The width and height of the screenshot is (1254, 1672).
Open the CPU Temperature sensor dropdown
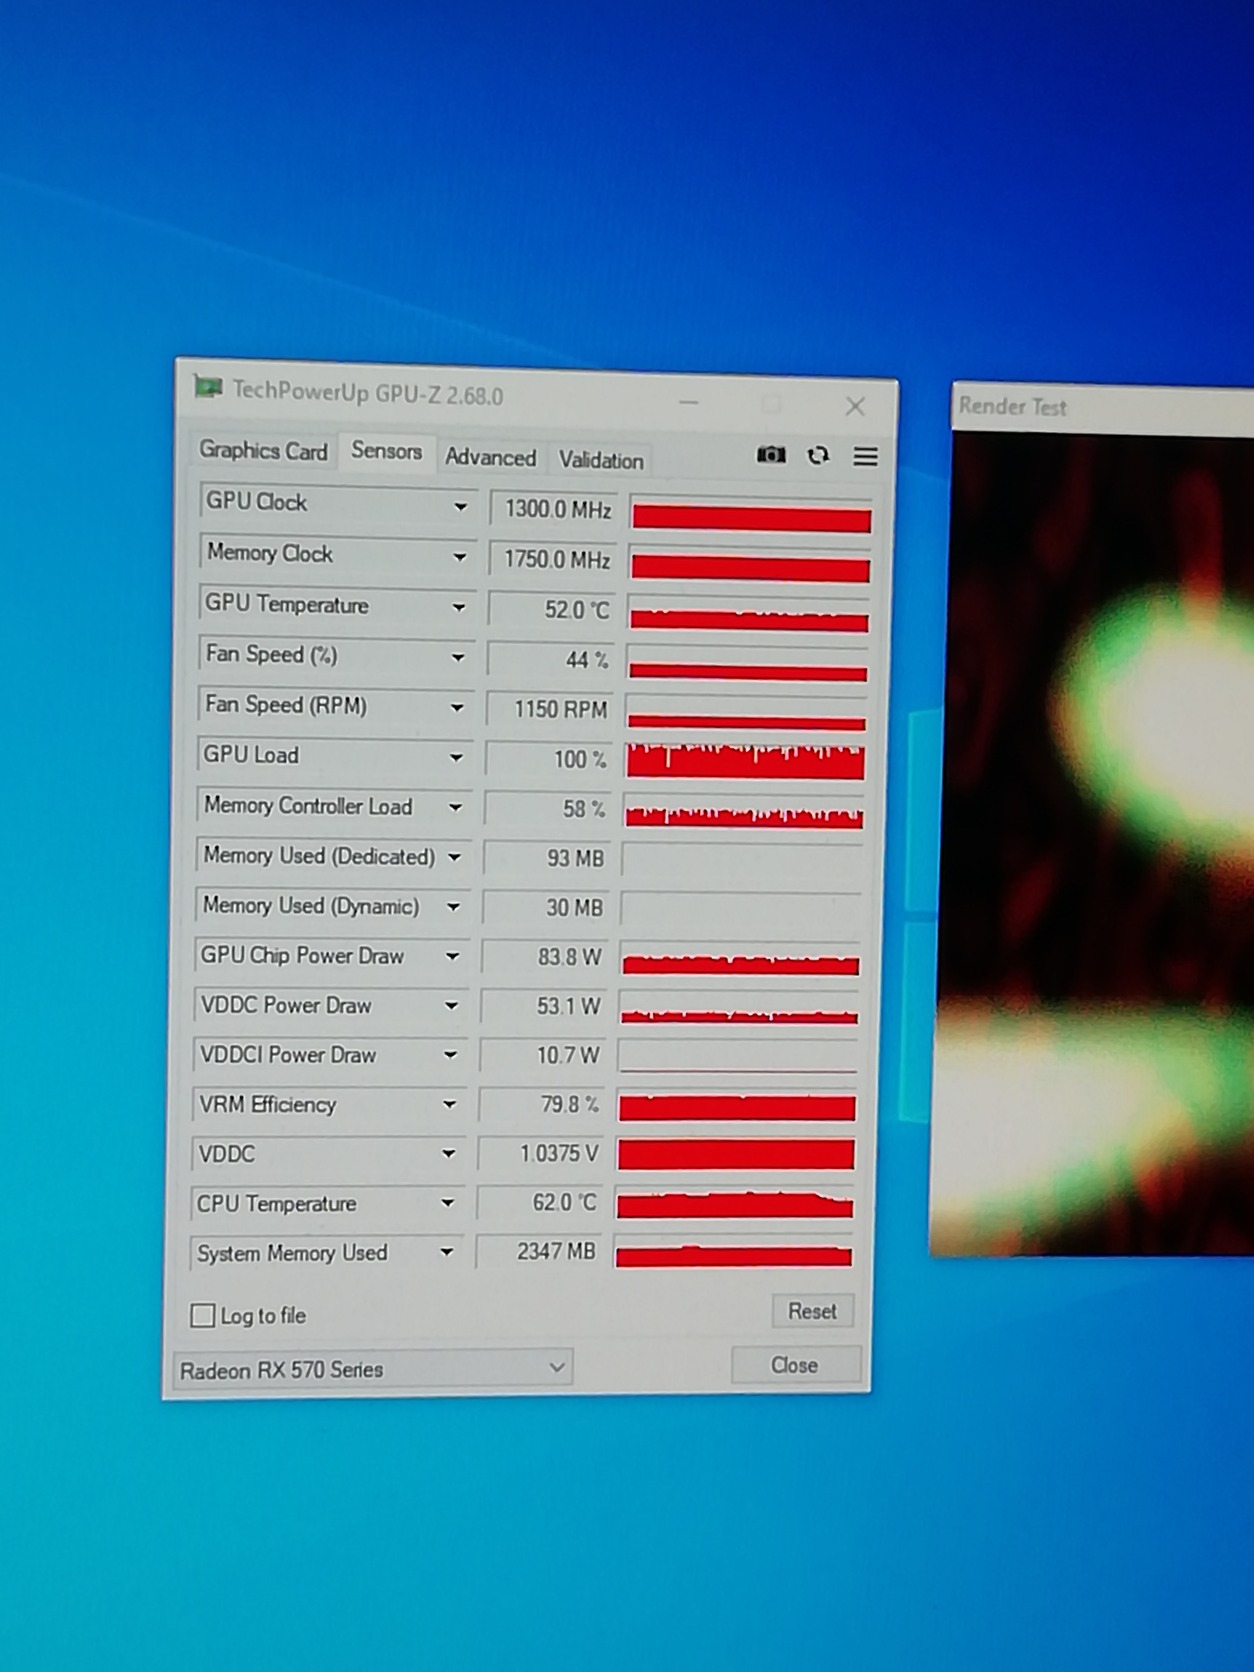coord(447,1203)
